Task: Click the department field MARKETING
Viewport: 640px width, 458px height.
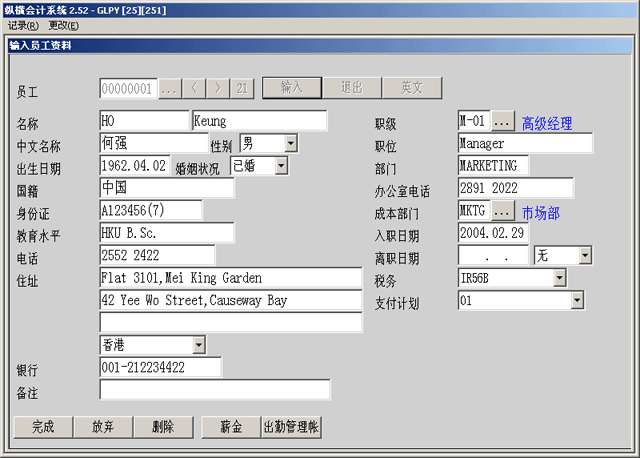Action: (x=493, y=166)
